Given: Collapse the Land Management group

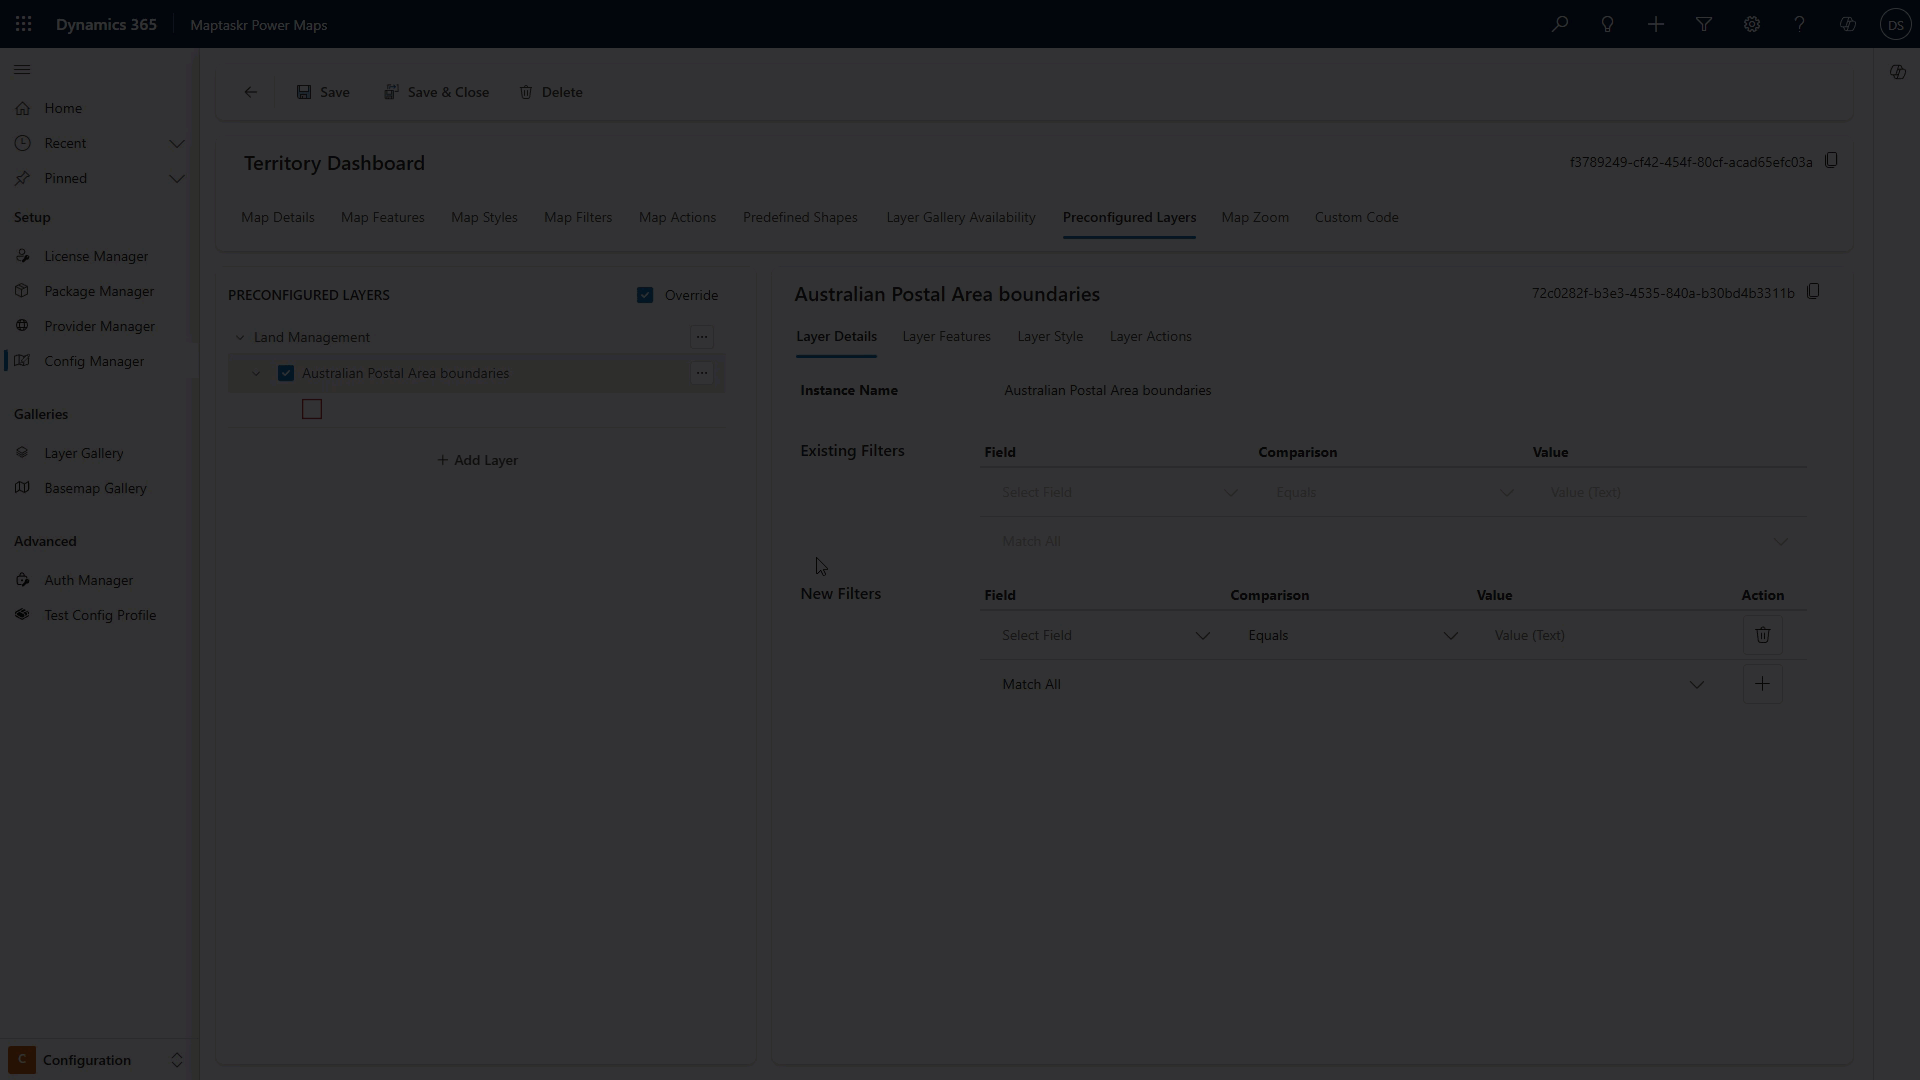Looking at the screenshot, I should point(240,338).
